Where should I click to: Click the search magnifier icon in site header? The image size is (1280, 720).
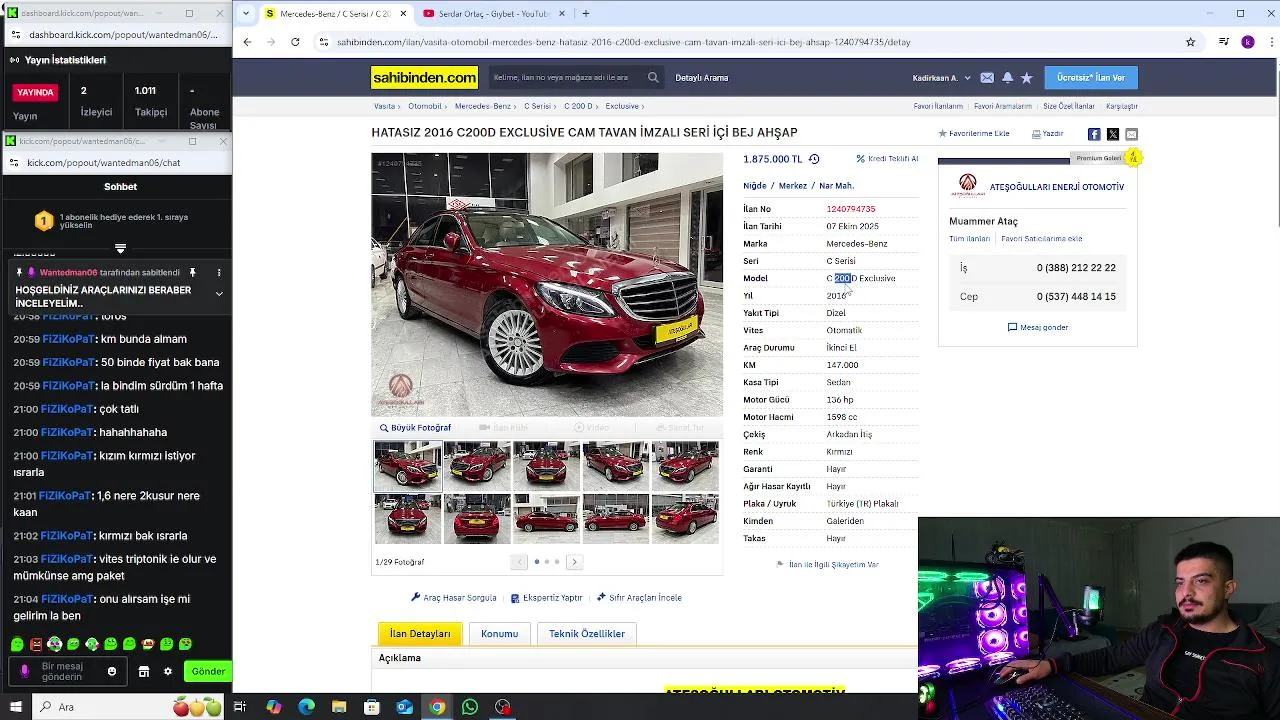click(x=653, y=77)
